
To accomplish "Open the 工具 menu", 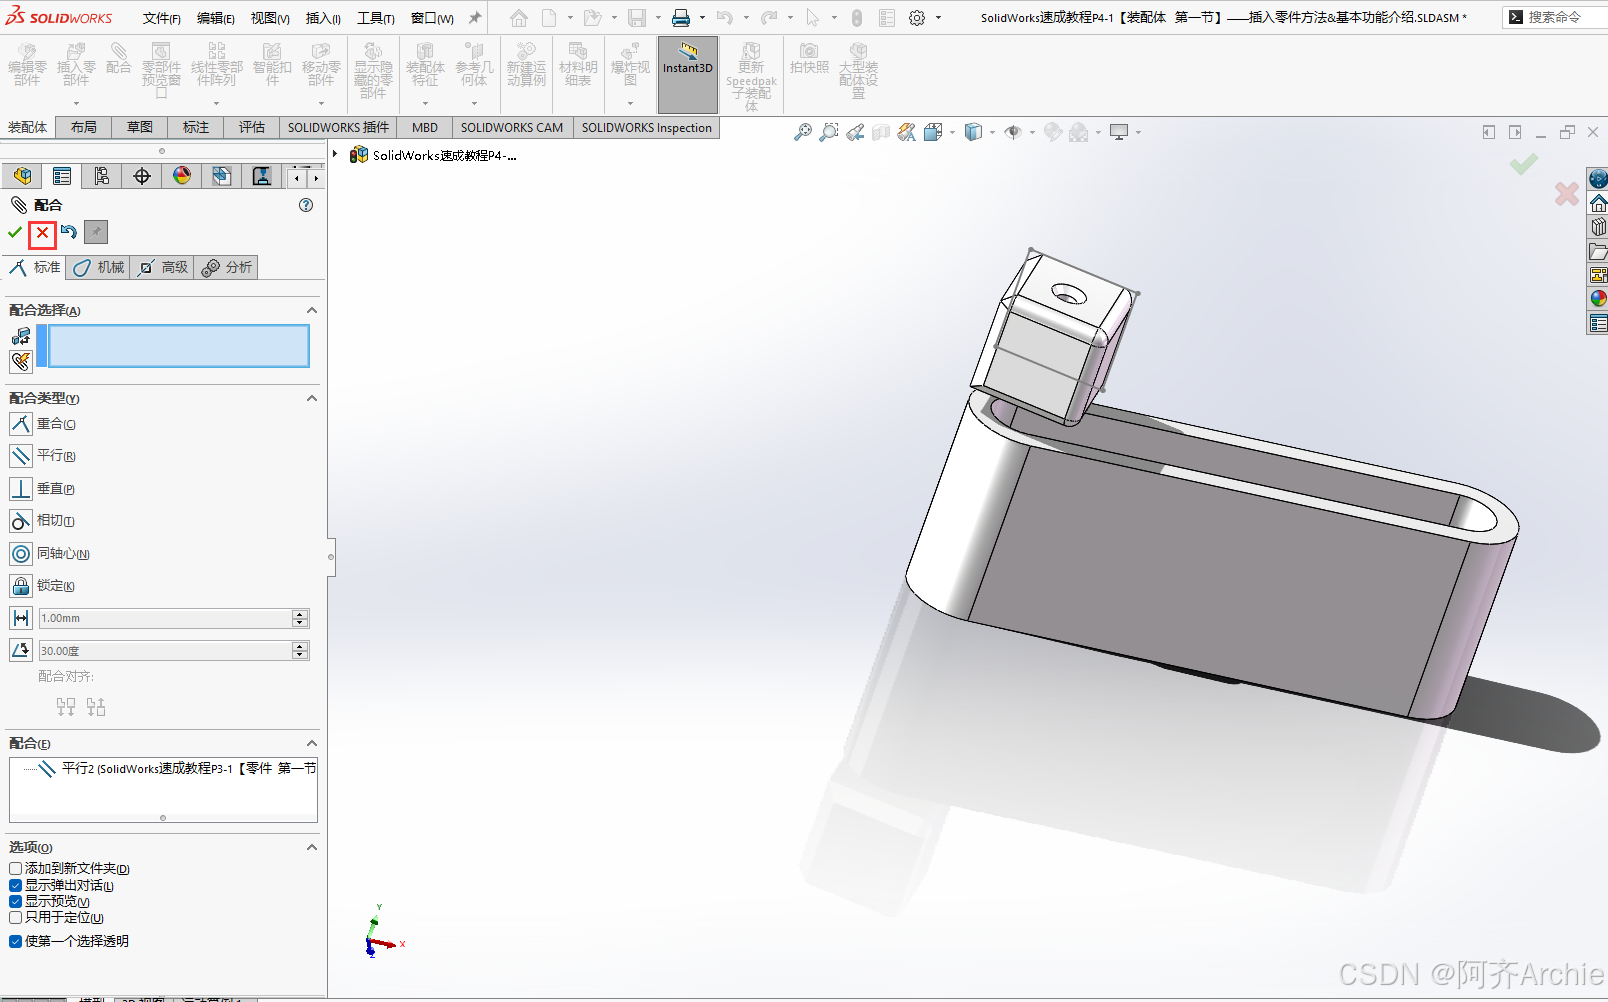I will pyautogui.click(x=375, y=18).
